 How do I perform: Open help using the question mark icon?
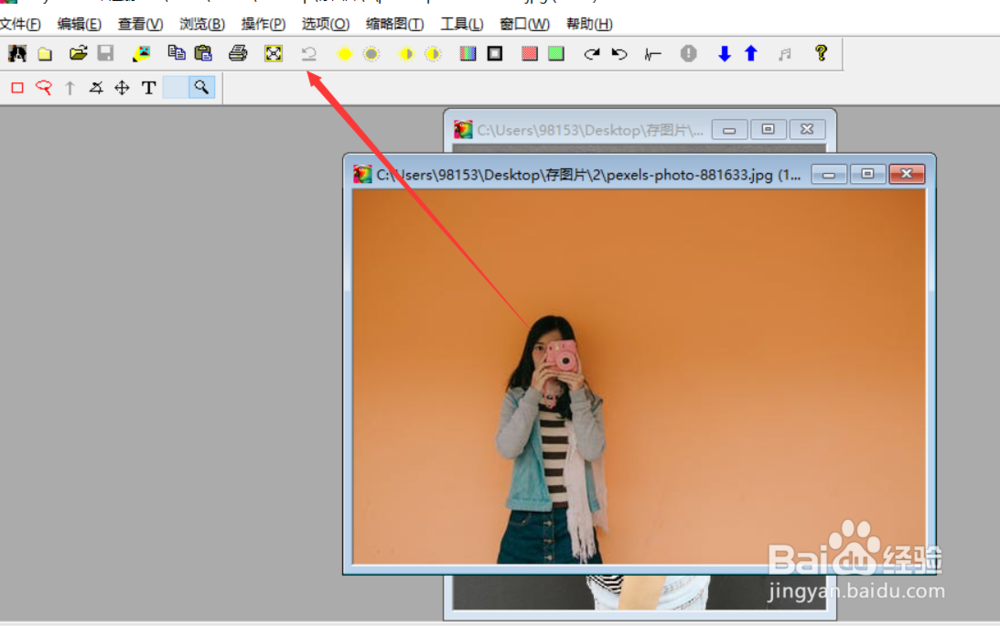tap(820, 53)
